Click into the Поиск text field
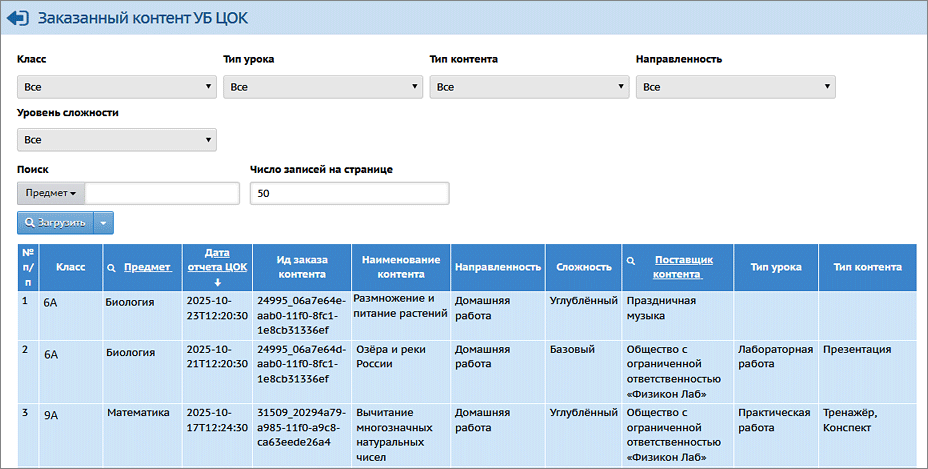The image size is (928, 469). point(162,193)
